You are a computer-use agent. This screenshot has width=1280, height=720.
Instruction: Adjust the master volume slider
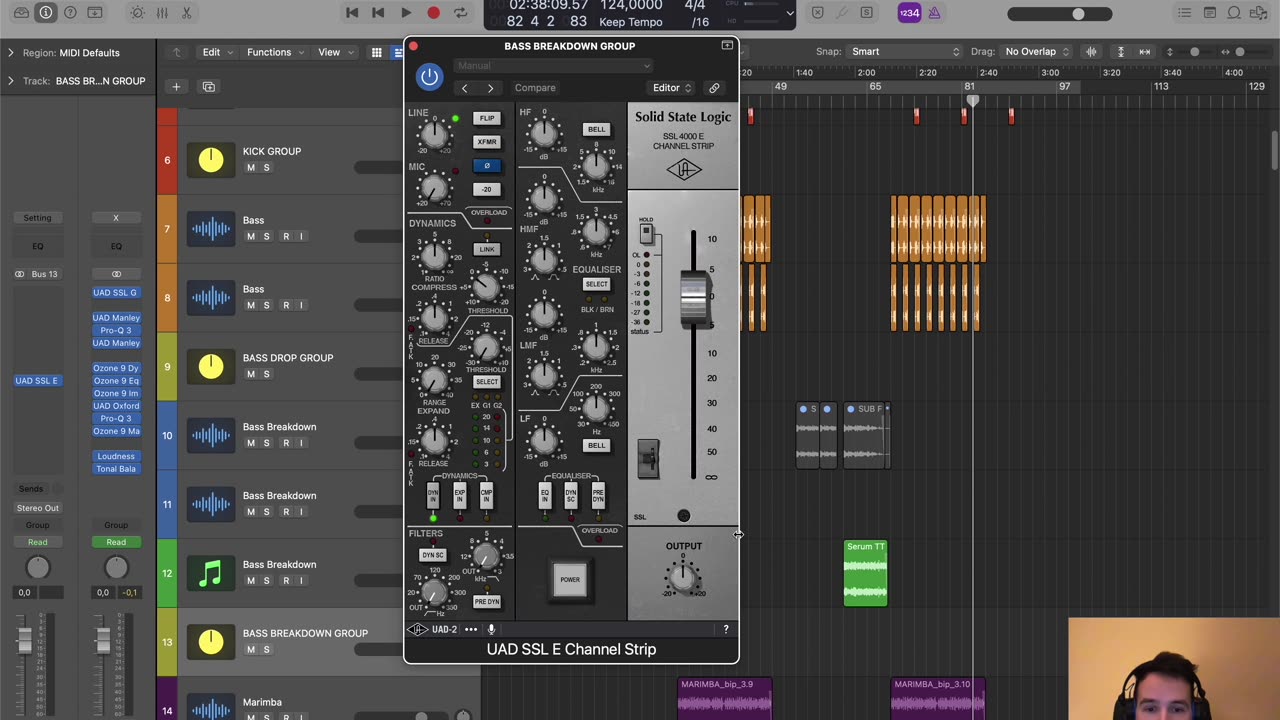click(x=1060, y=14)
